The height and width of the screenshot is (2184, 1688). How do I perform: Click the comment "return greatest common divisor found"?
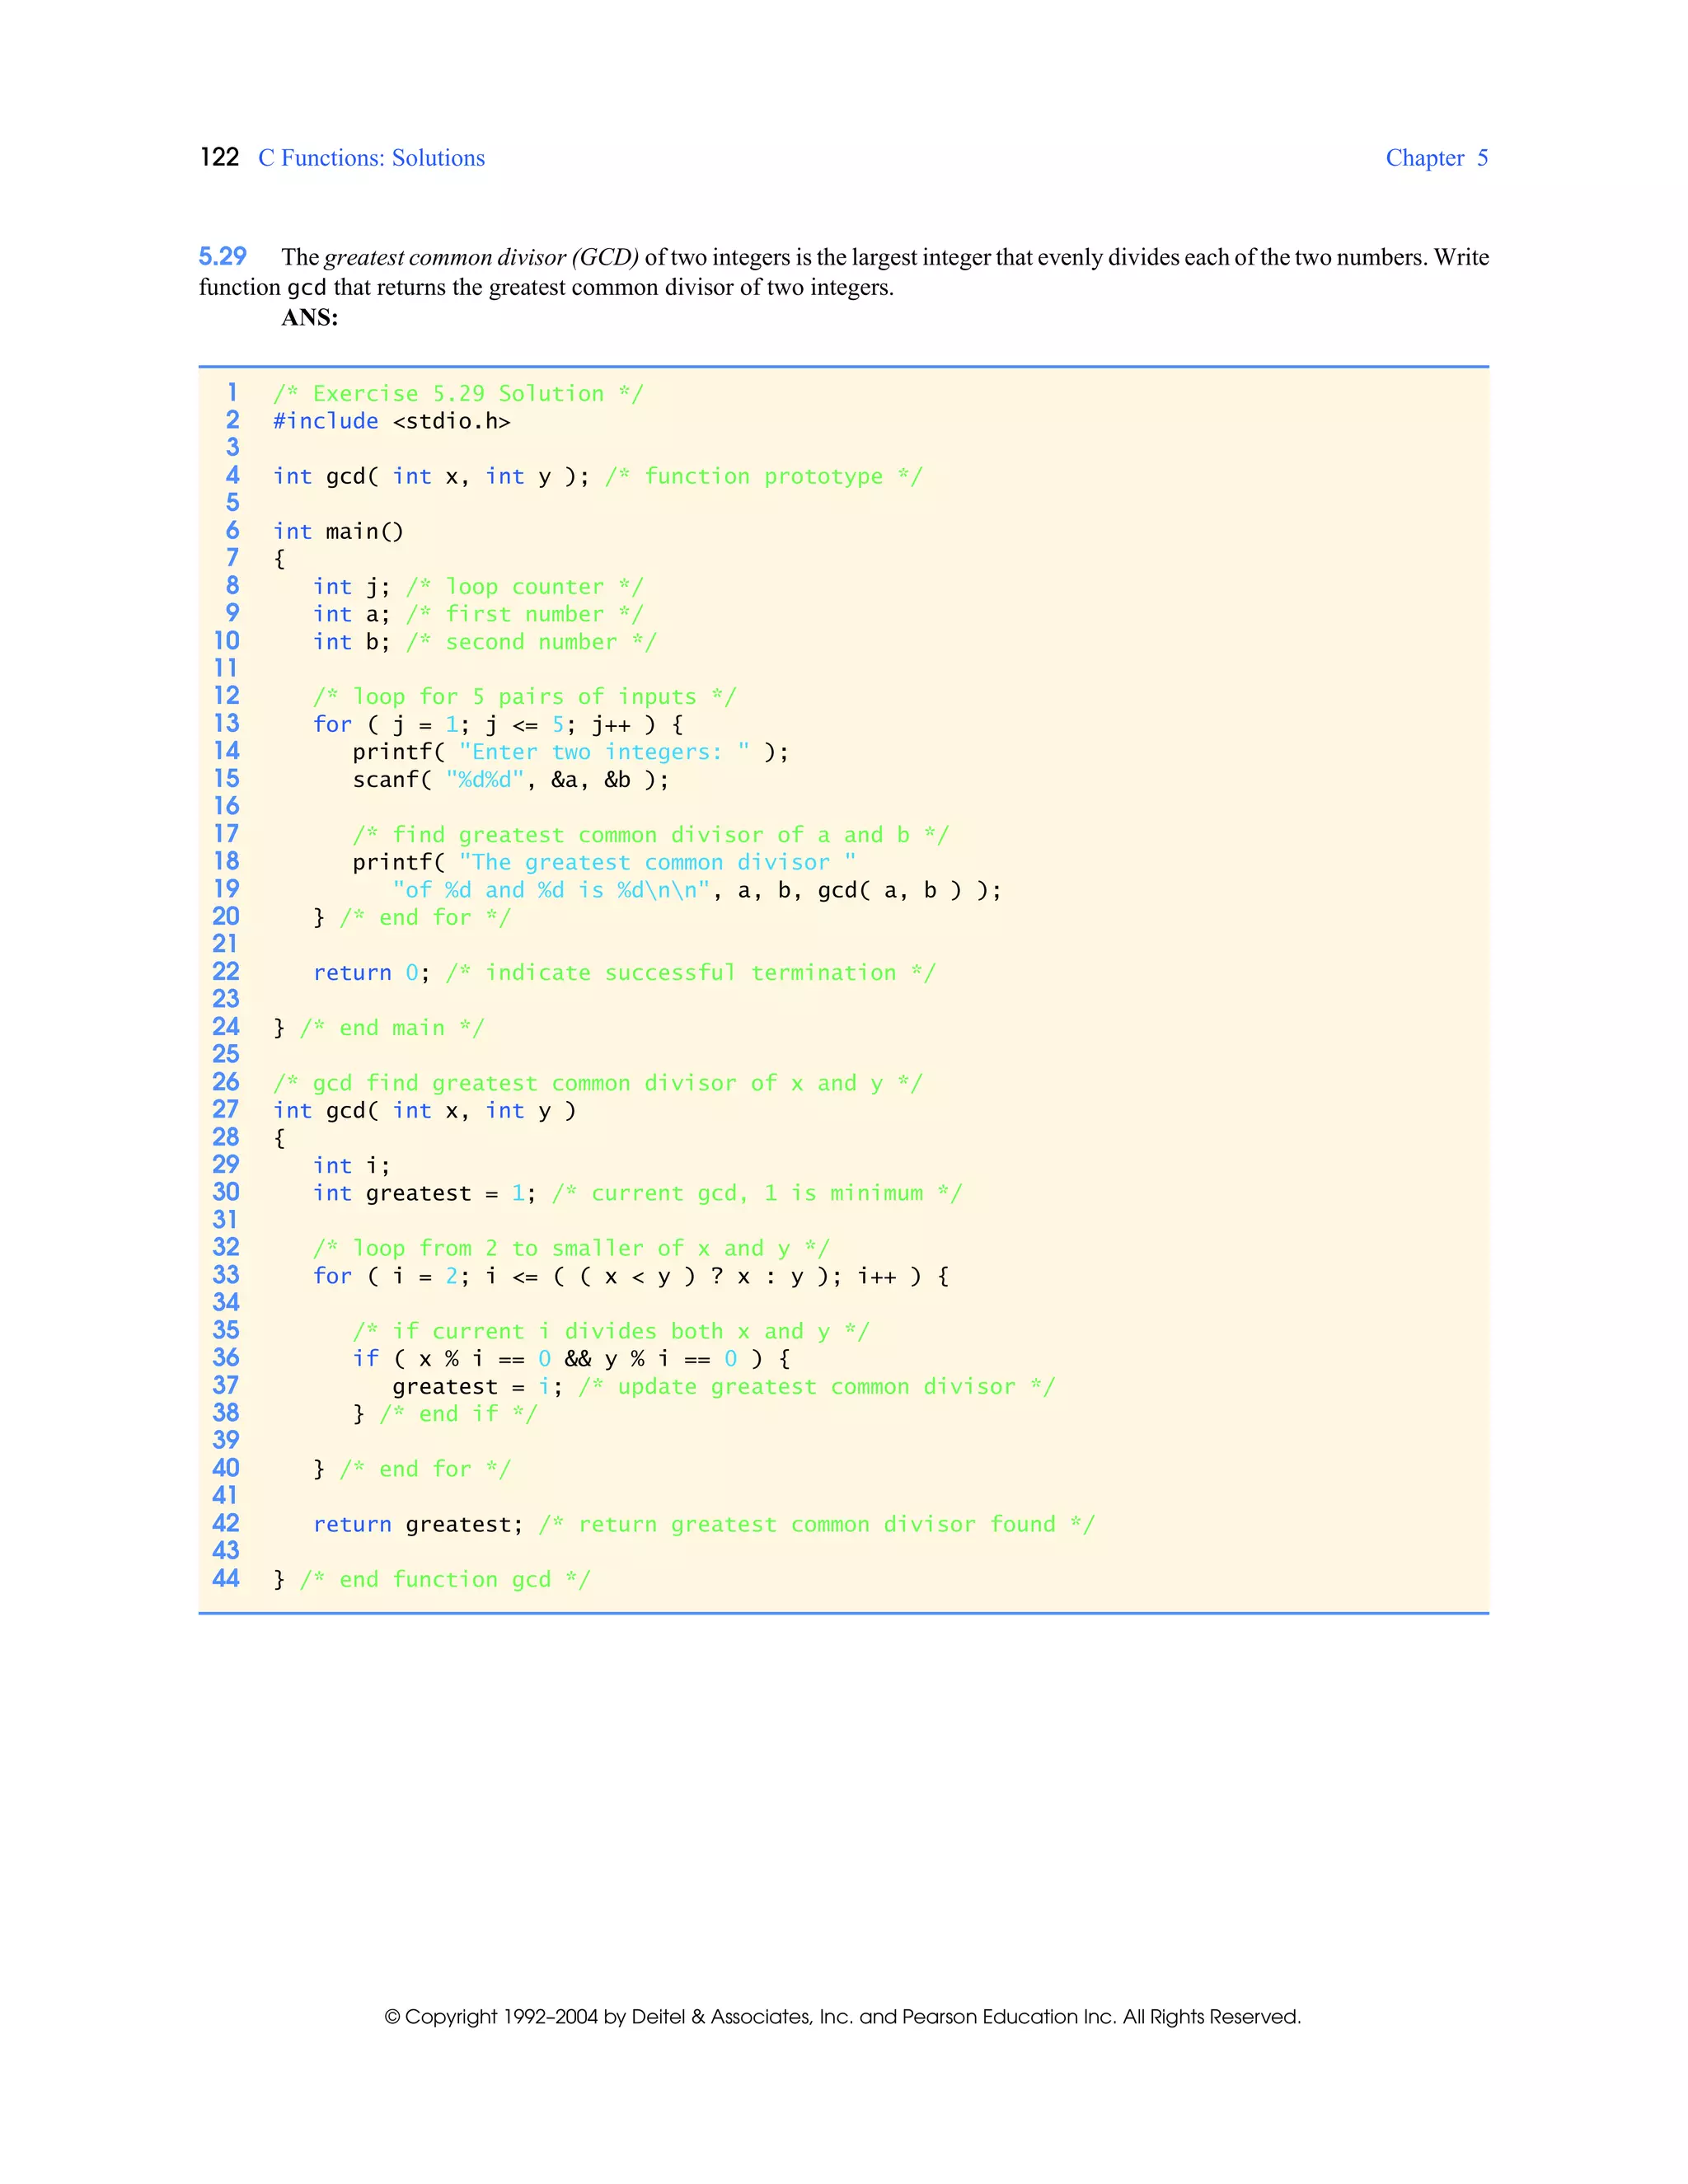pos(816,1525)
